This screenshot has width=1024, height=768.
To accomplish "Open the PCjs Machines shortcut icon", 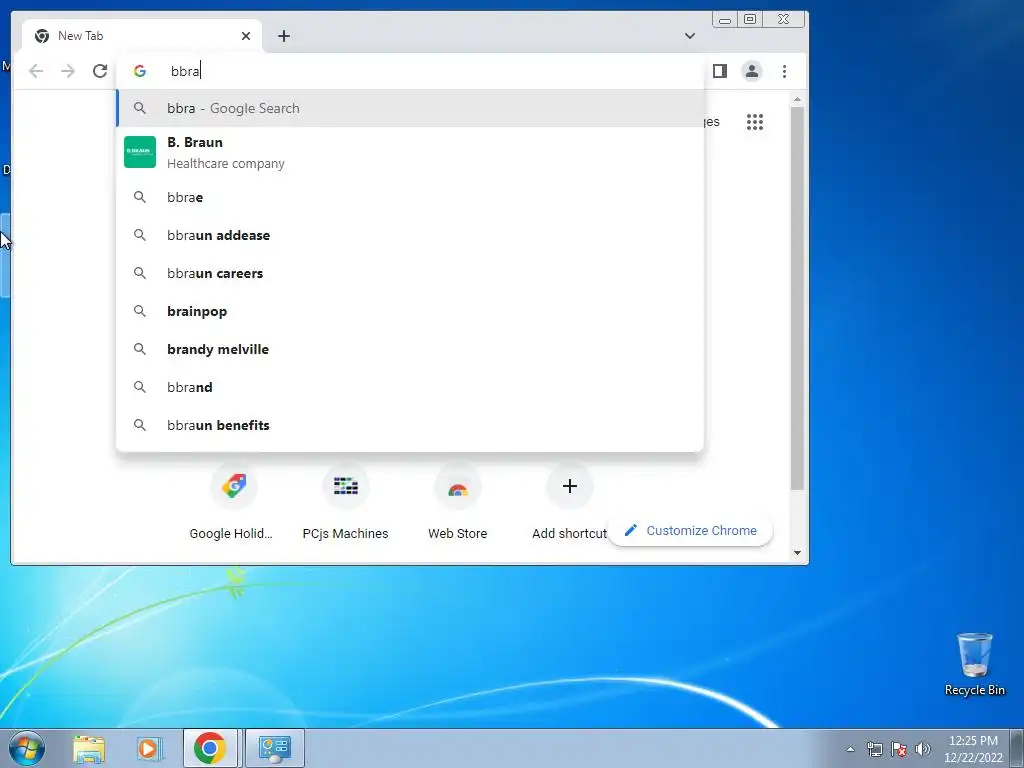I will coord(345,487).
